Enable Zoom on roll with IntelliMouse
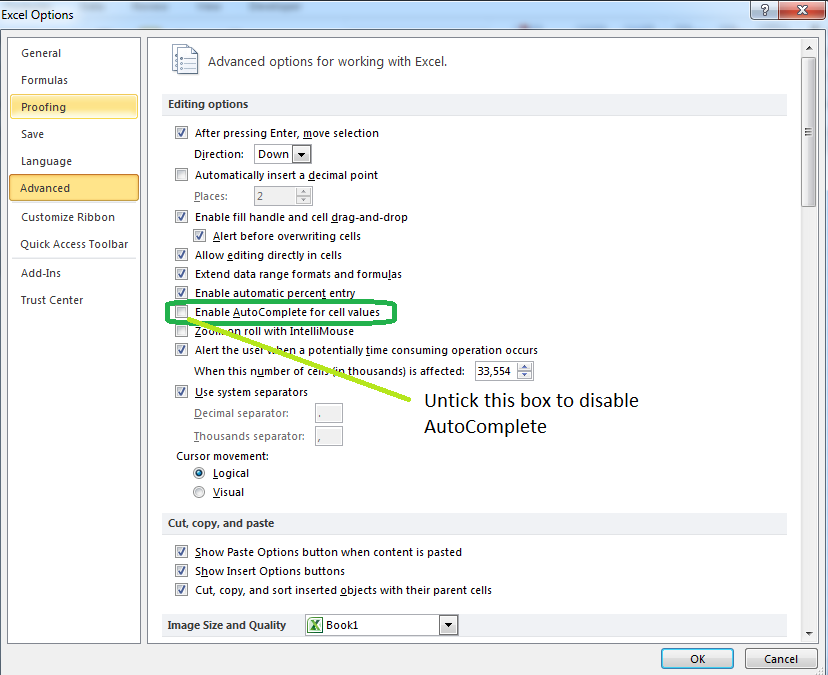 coord(181,331)
